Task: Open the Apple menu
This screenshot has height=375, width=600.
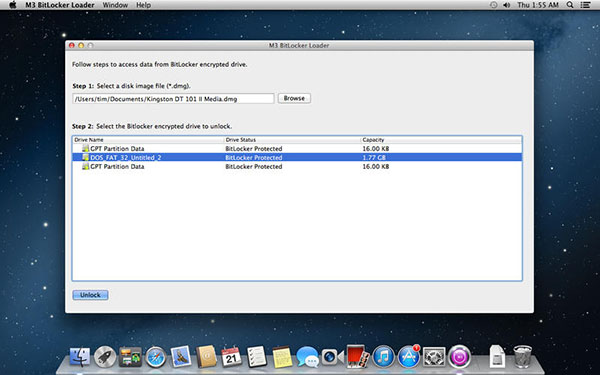Action: pos(13,5)
